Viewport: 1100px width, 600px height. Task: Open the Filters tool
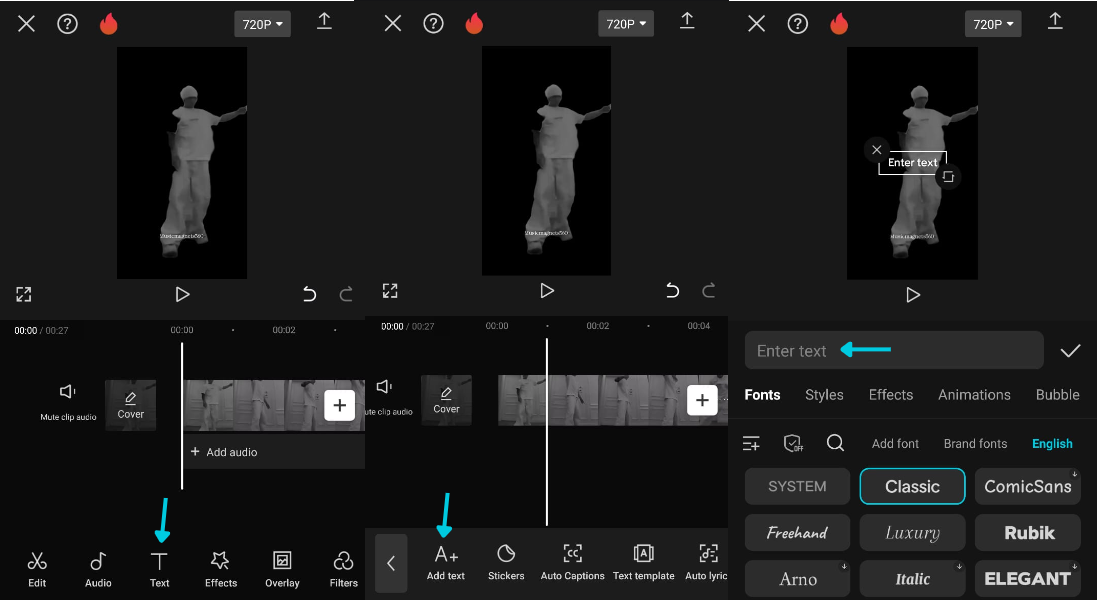[343, 569]
